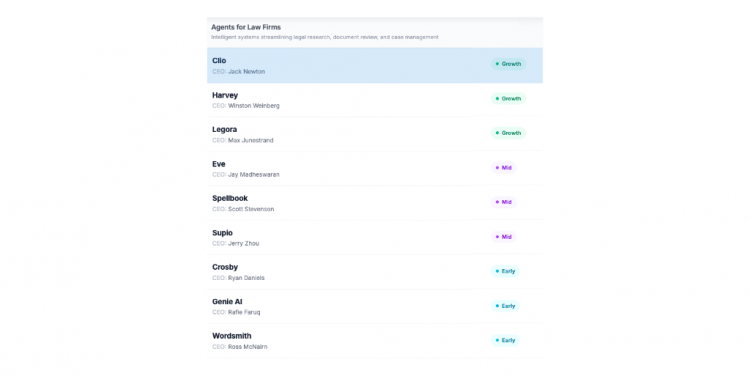This screenshot has width=750, height=376.
Task: Select the Clio company row
Action: [x=375, y=66]
